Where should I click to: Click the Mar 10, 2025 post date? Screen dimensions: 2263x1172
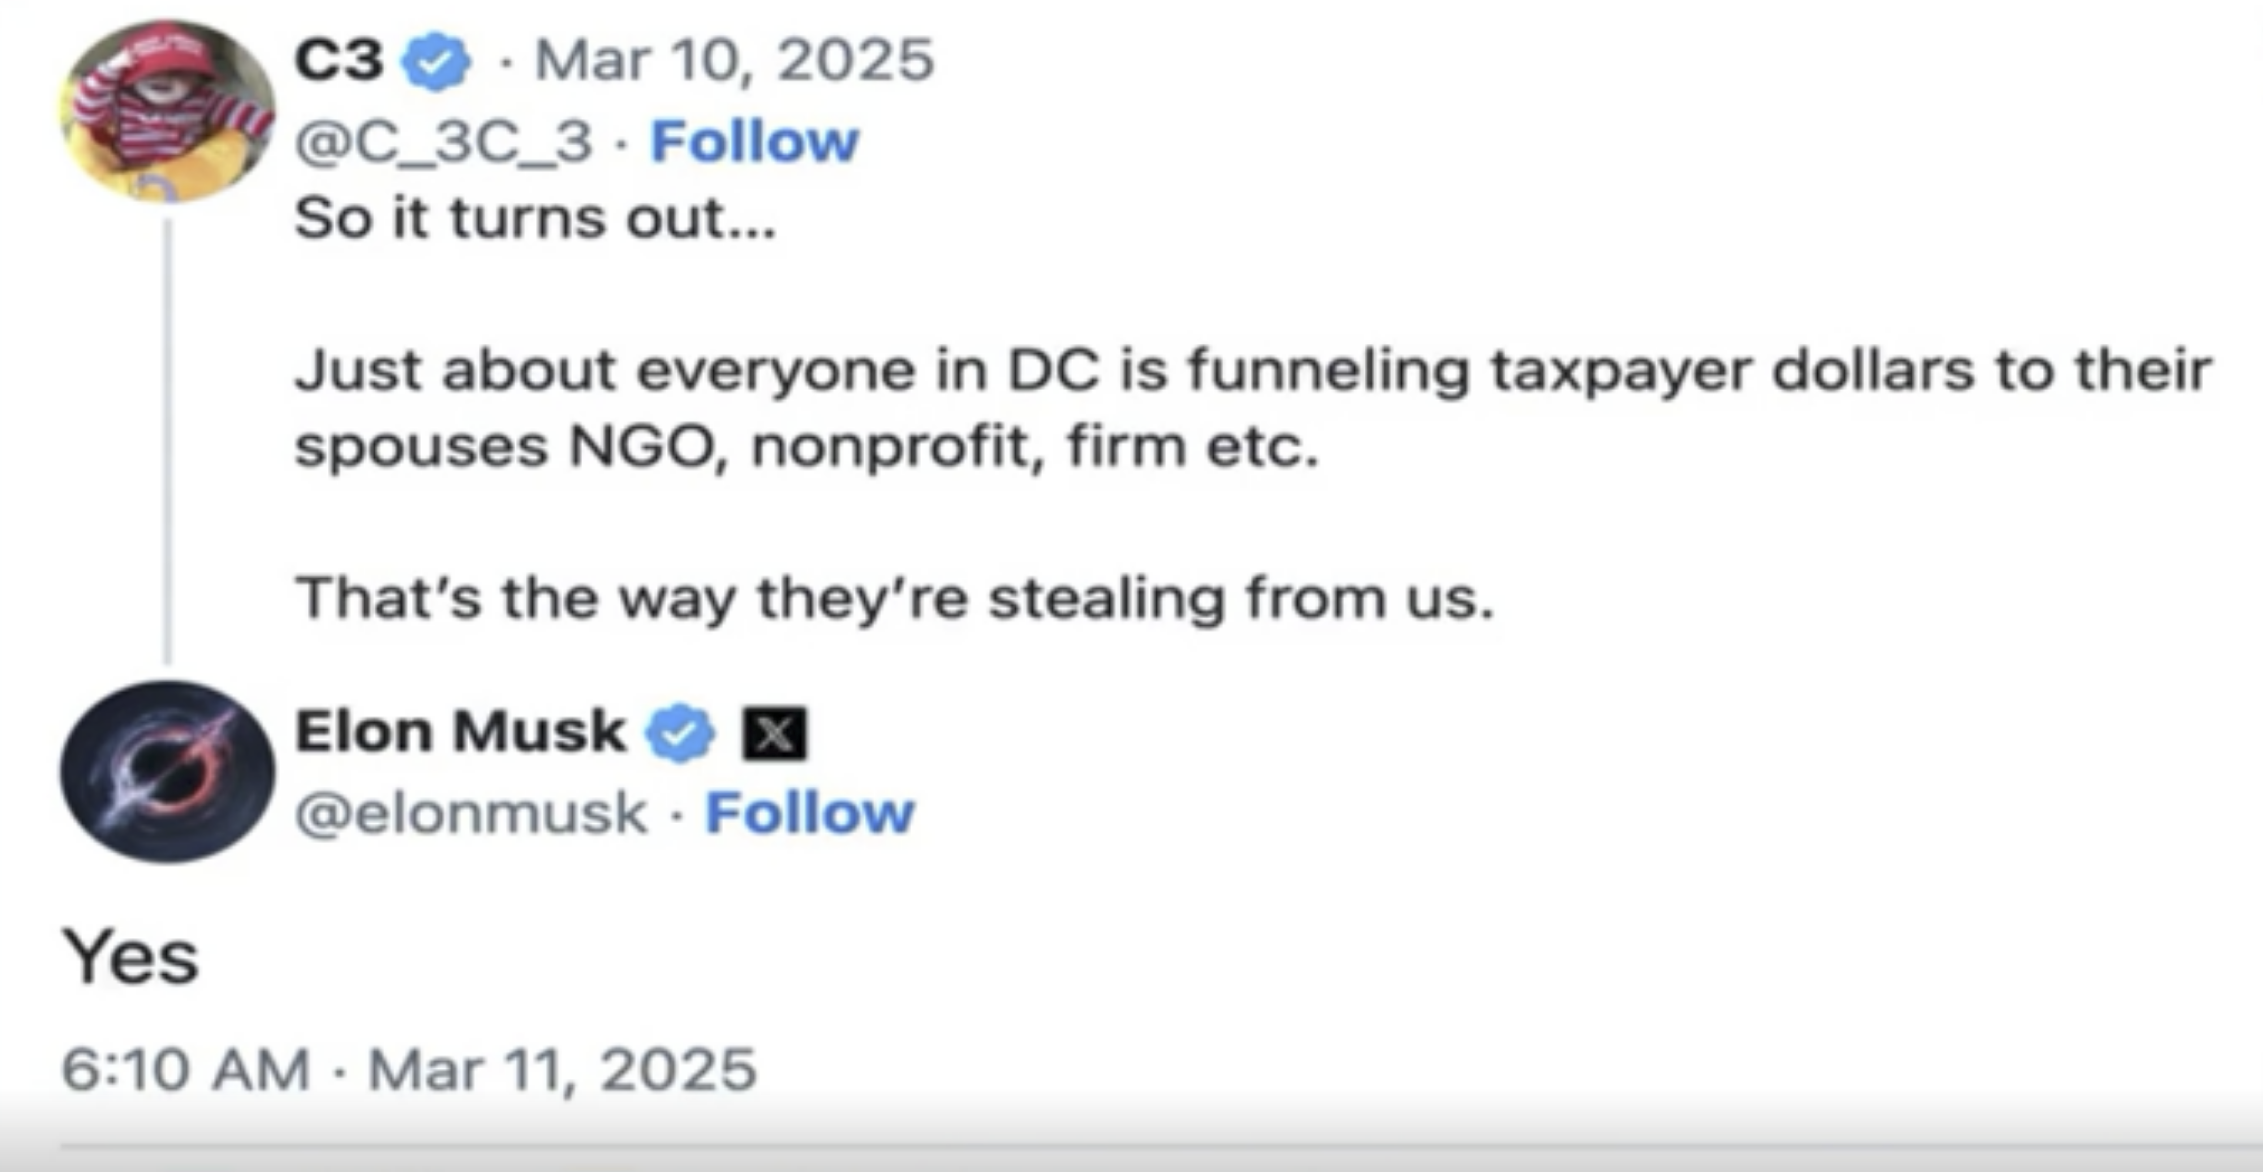click(x=735, y=60)
